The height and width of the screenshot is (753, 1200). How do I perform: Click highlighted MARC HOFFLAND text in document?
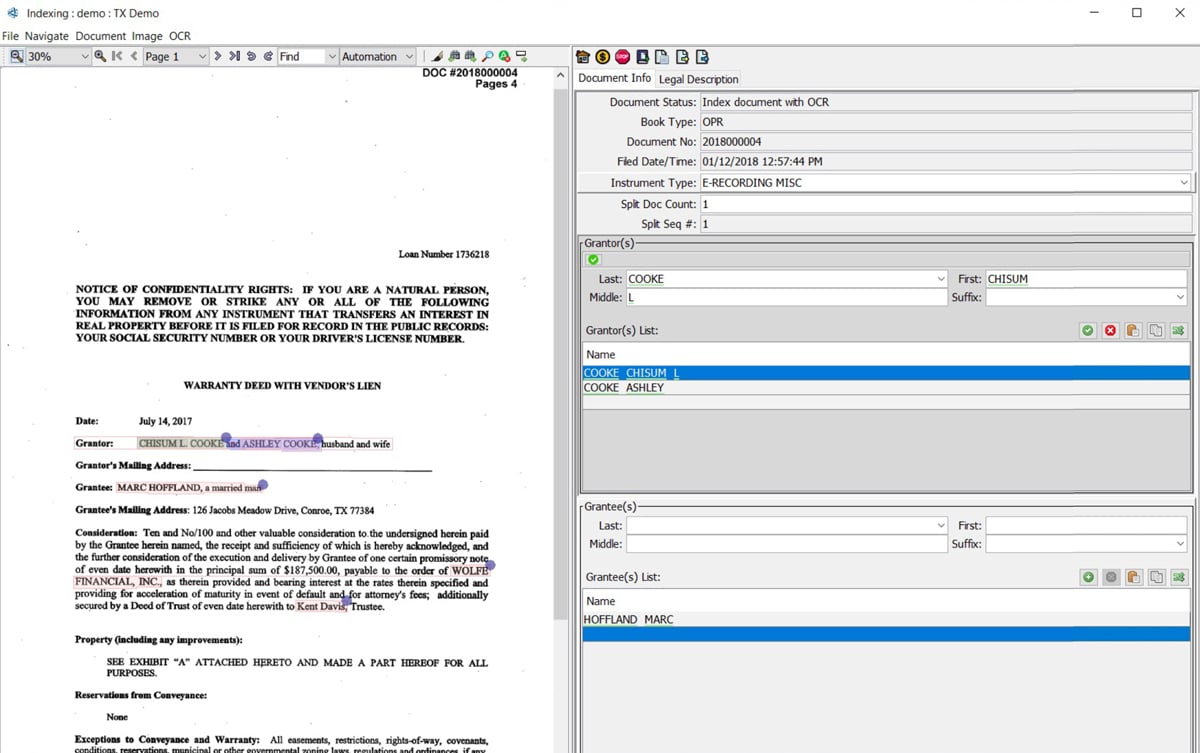188,488
